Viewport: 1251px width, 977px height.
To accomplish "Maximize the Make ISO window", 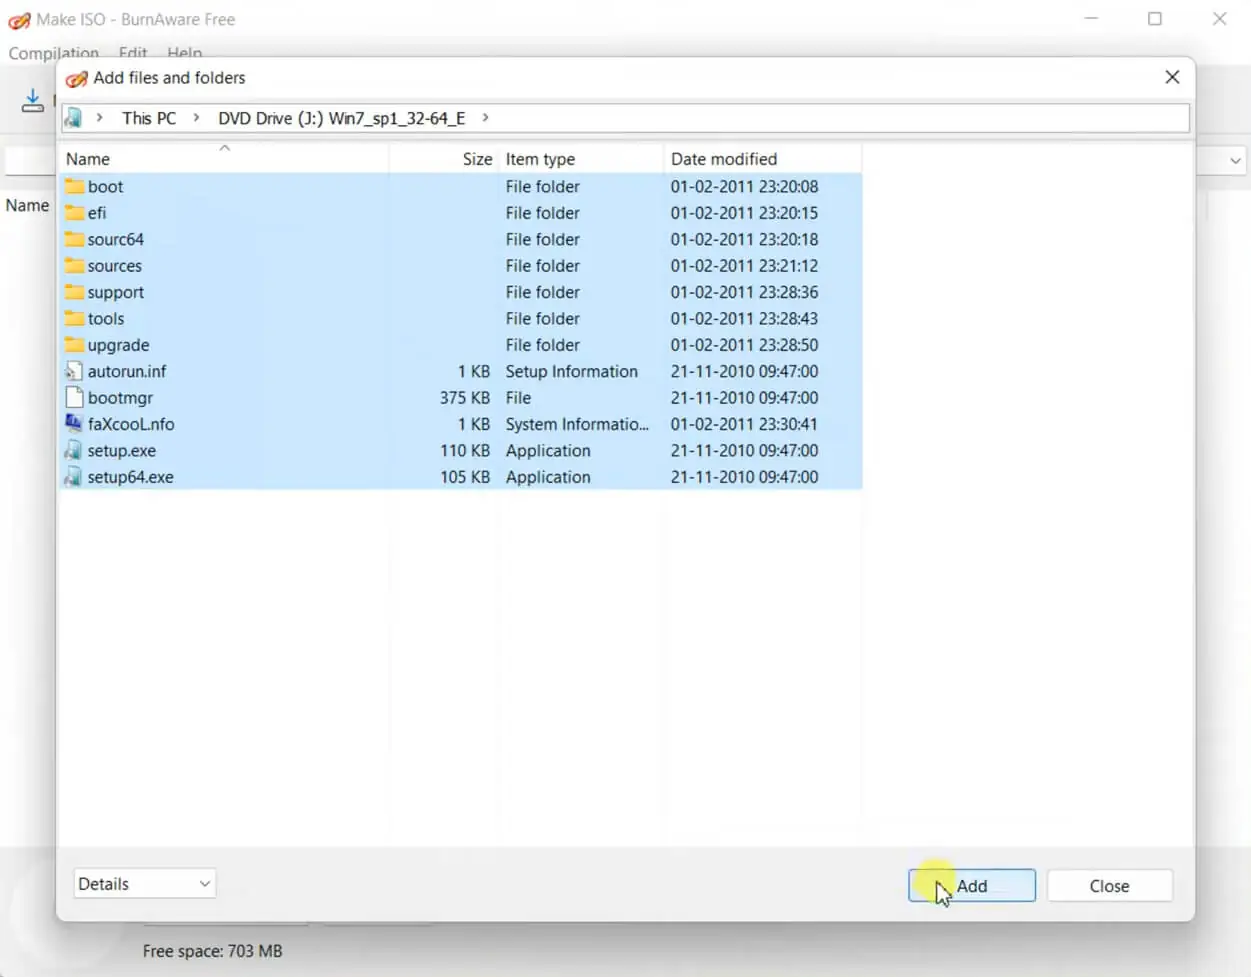I will coord(1155,19).
